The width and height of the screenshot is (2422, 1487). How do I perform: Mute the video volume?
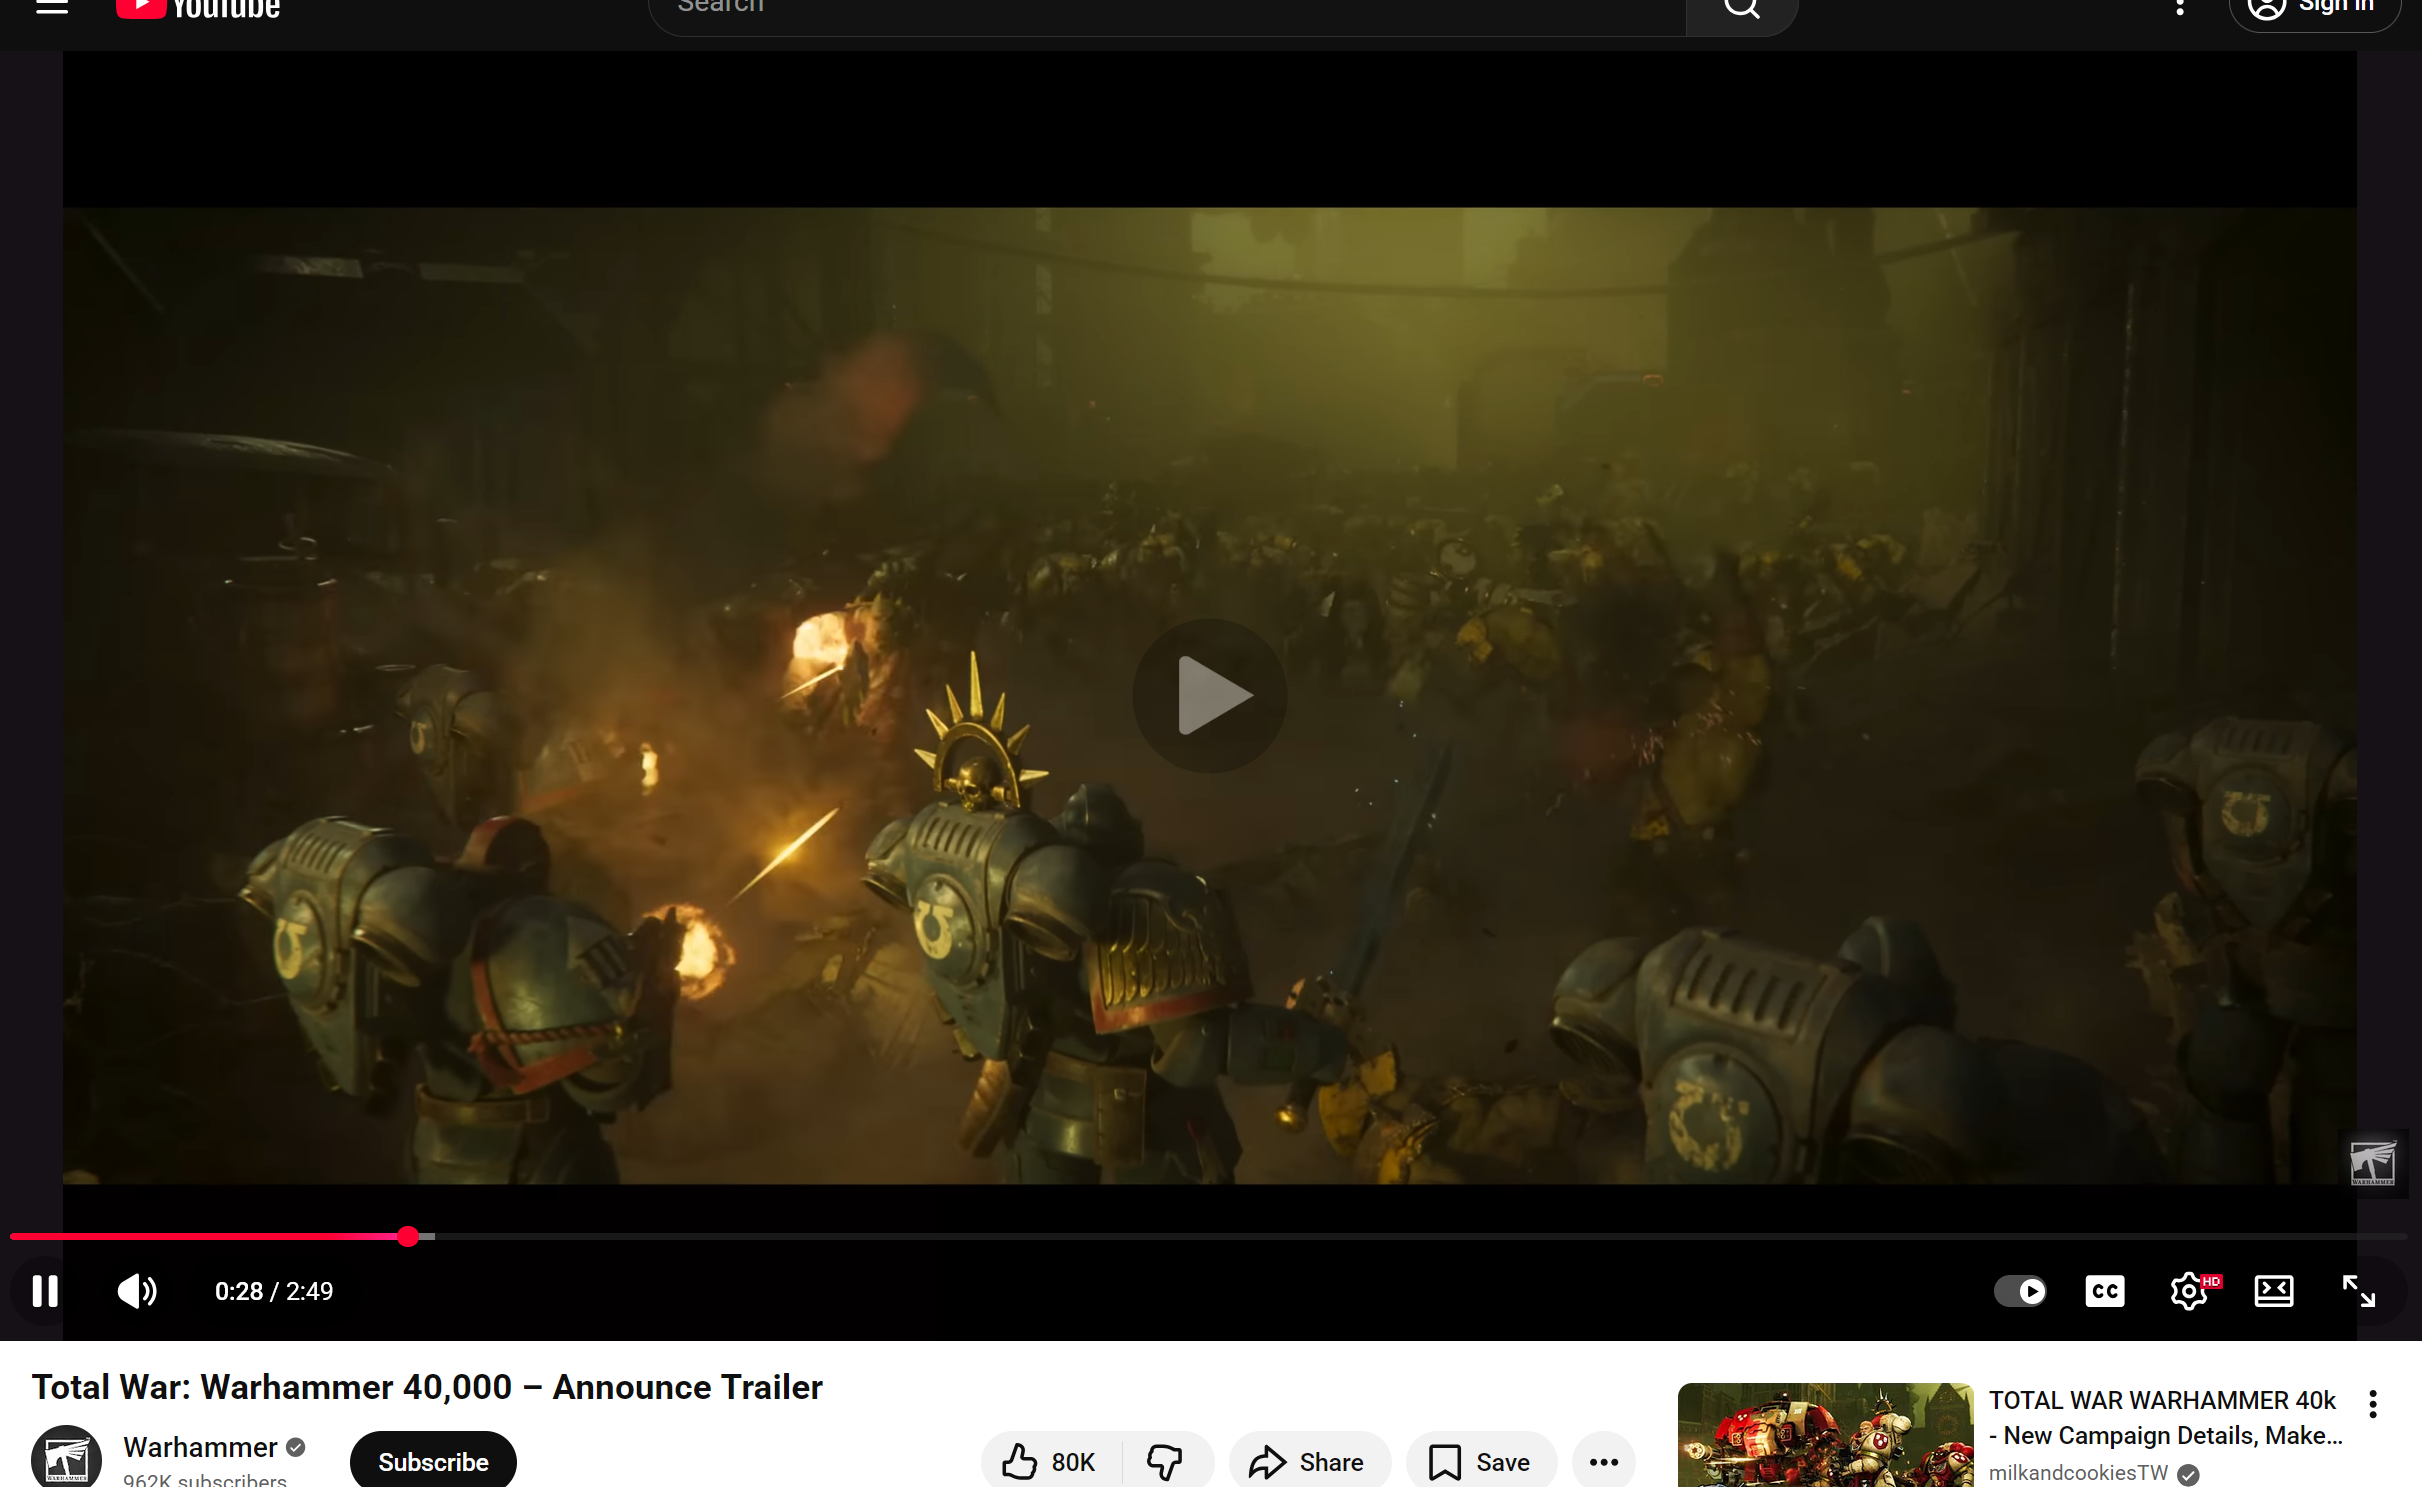137,1291
